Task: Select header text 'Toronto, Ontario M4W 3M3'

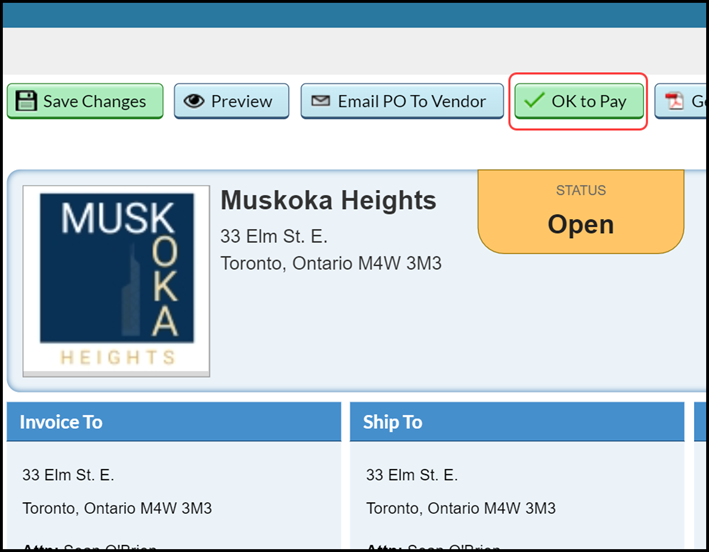Action: click(331, 263)
